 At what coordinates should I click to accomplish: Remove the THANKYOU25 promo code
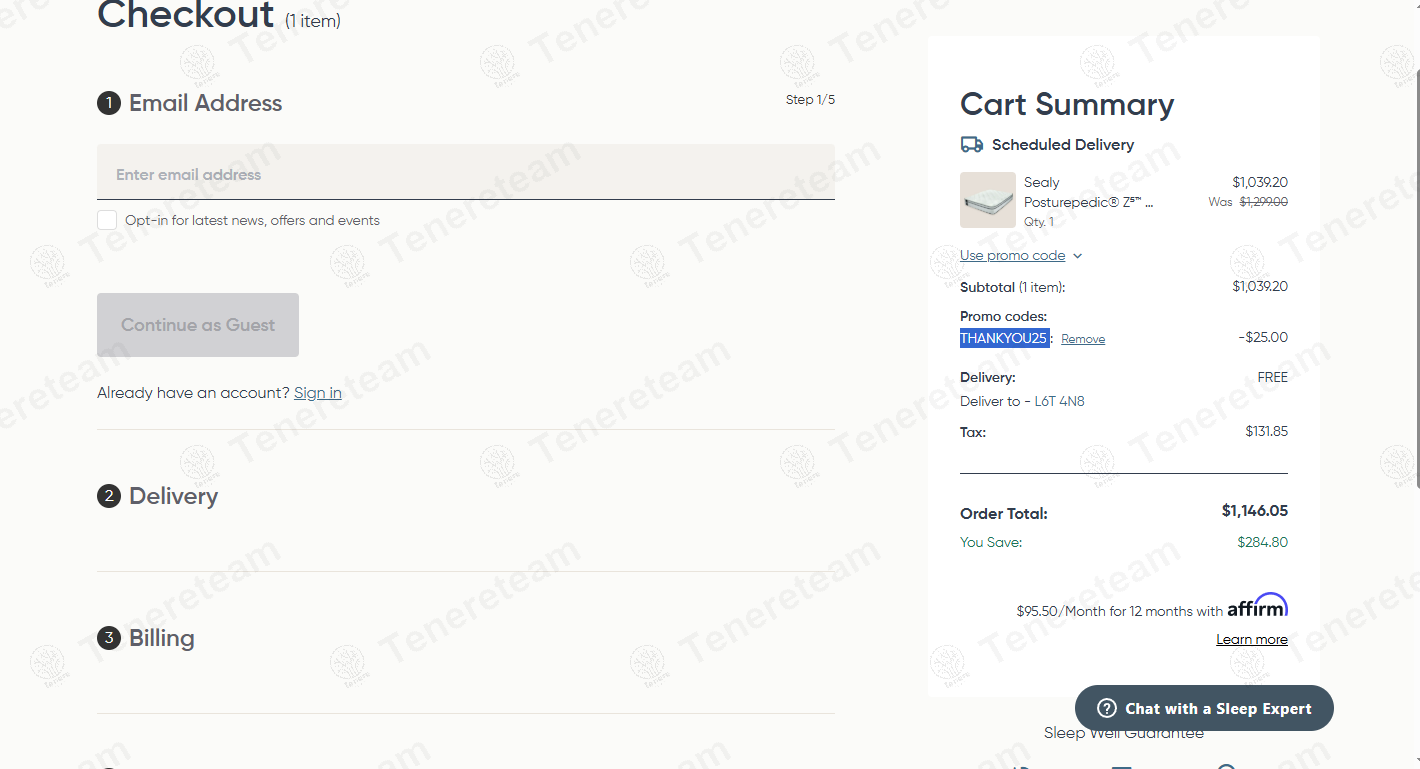(x=1083, y=339)
